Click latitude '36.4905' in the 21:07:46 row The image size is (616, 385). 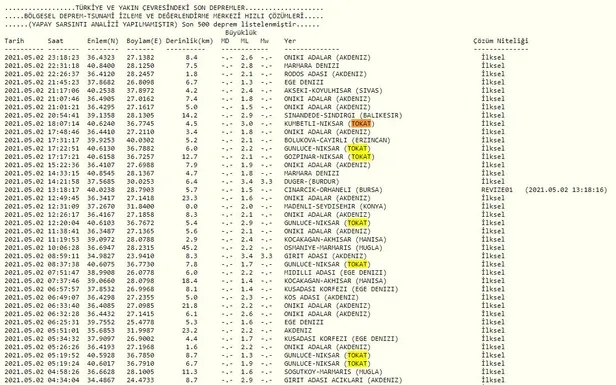(x=101, y=99)
